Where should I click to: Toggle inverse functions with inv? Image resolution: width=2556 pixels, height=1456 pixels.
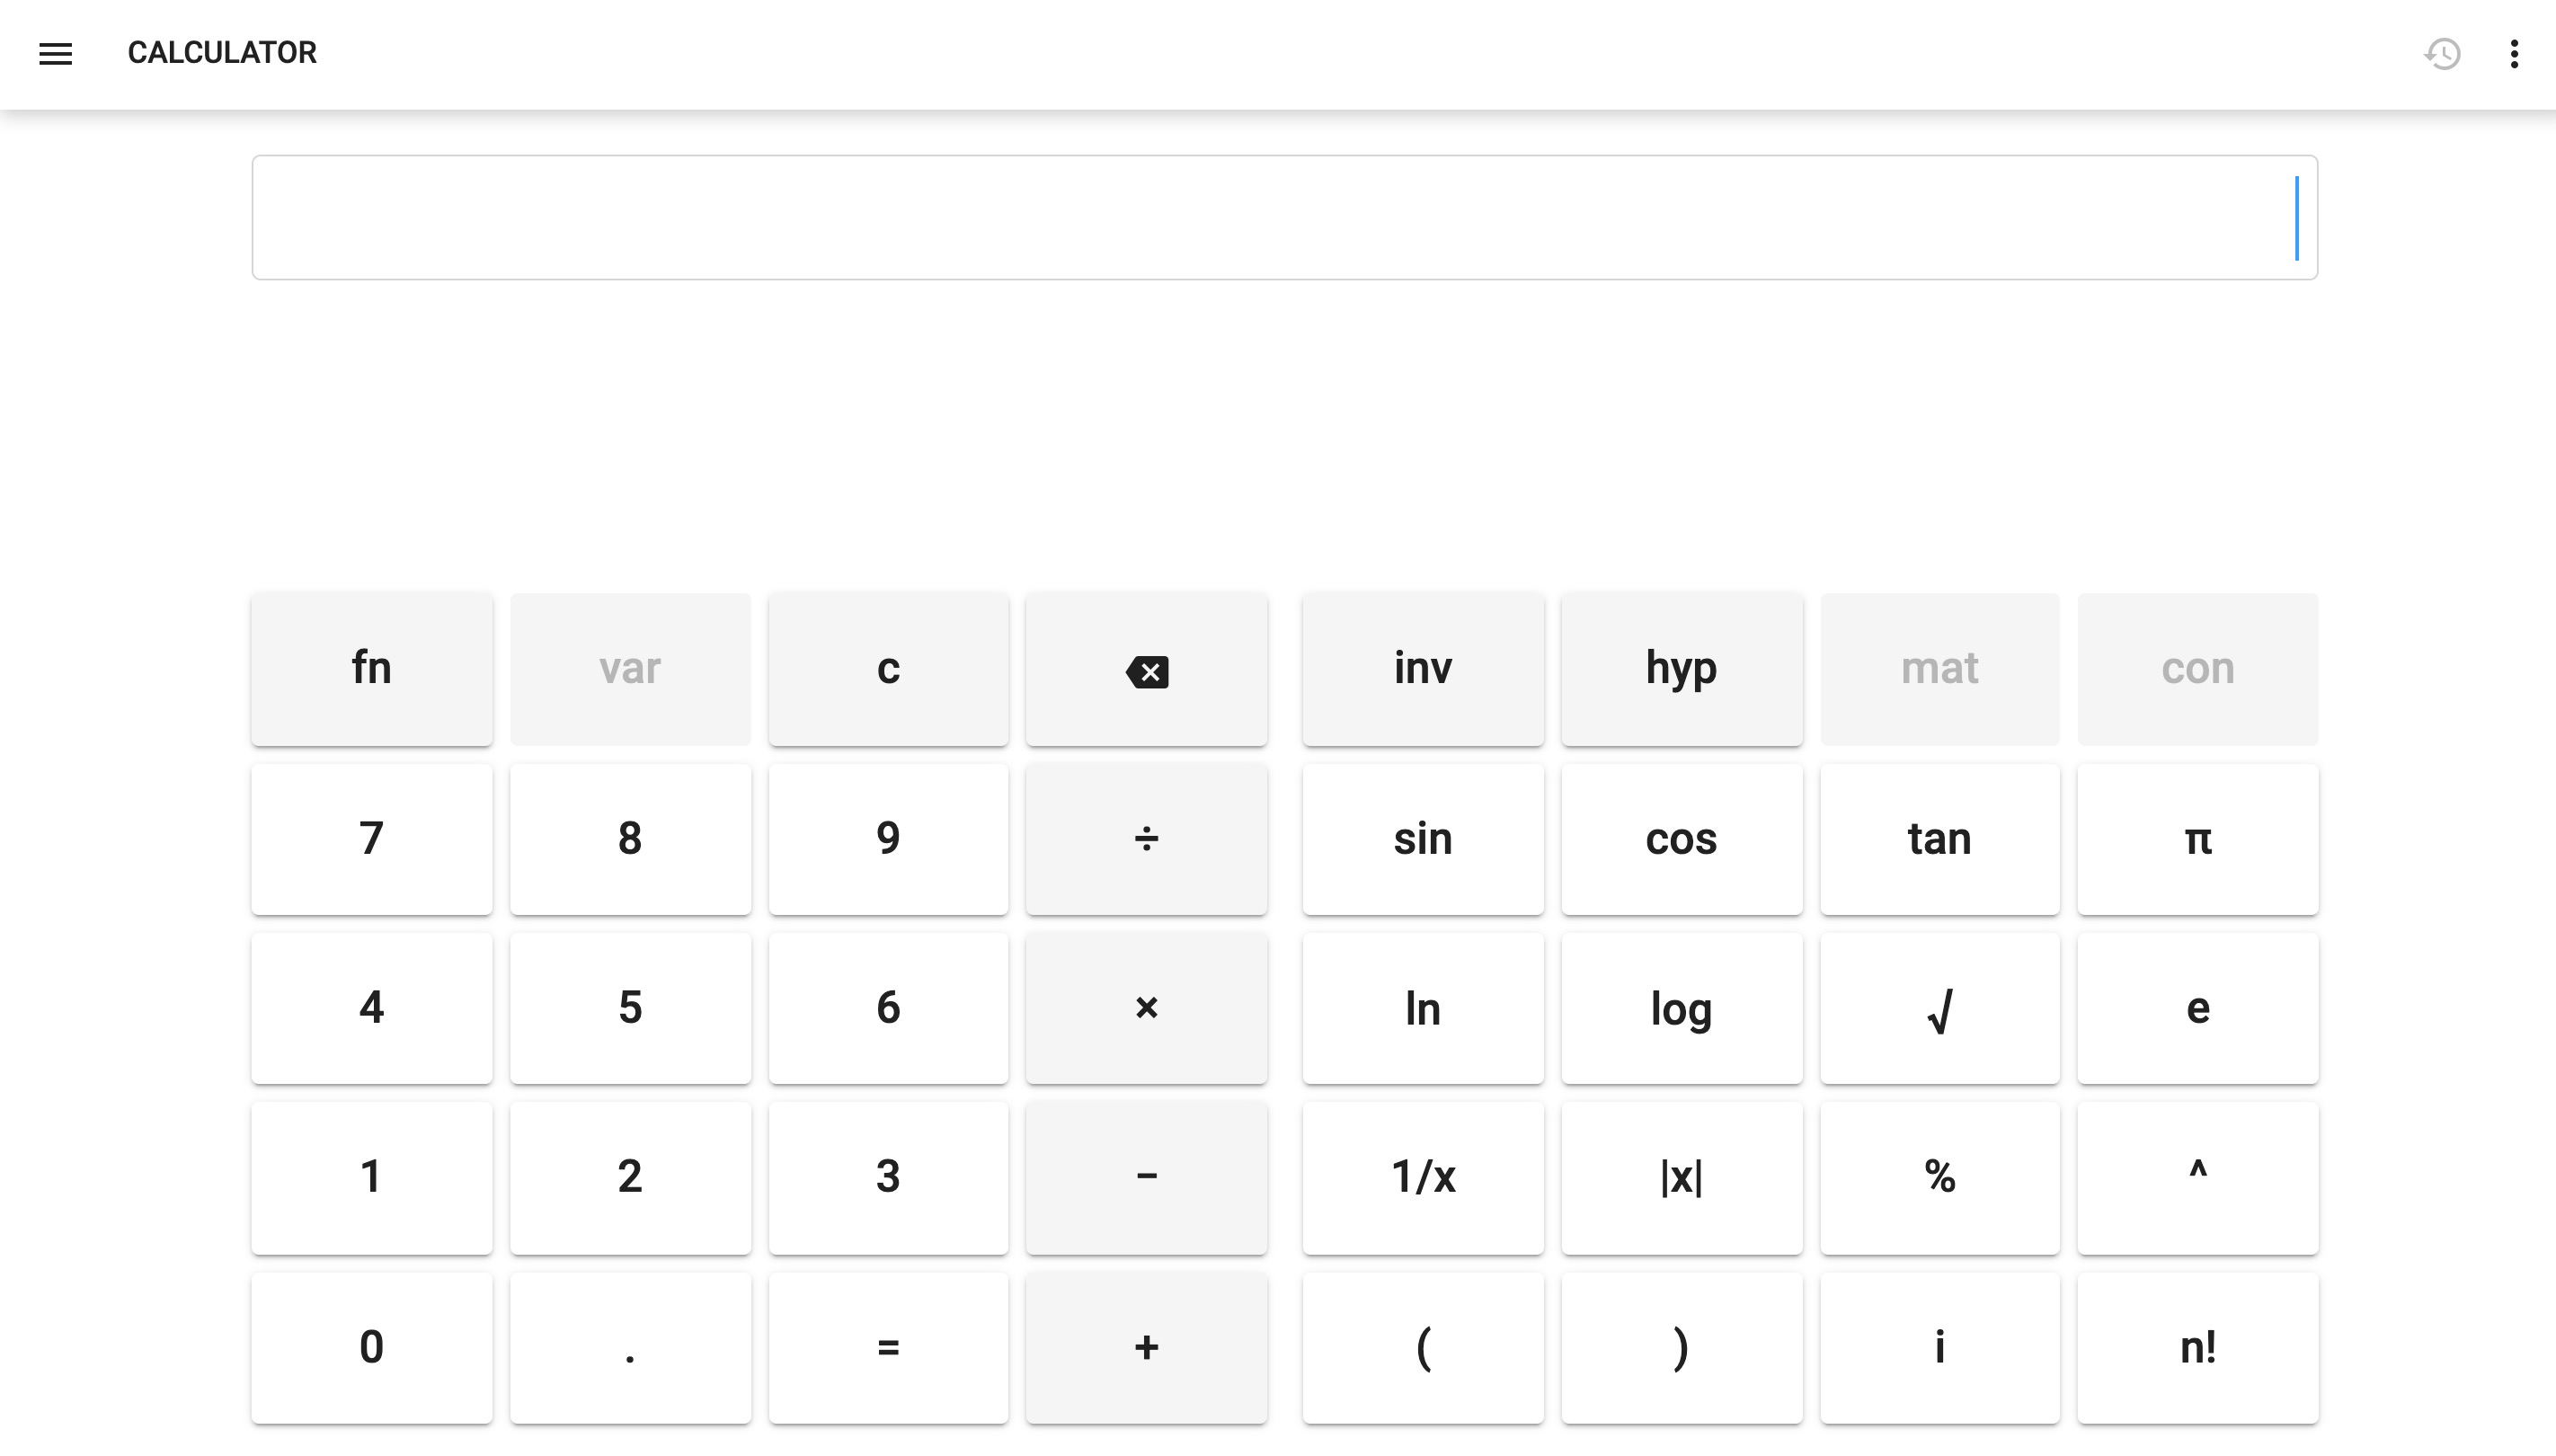point(1422,669)
